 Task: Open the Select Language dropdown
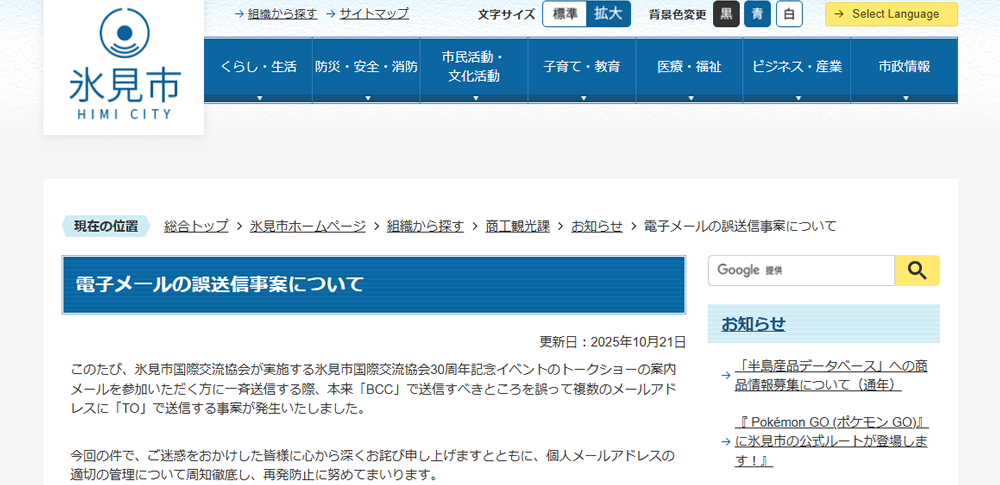tap(891, 14)
